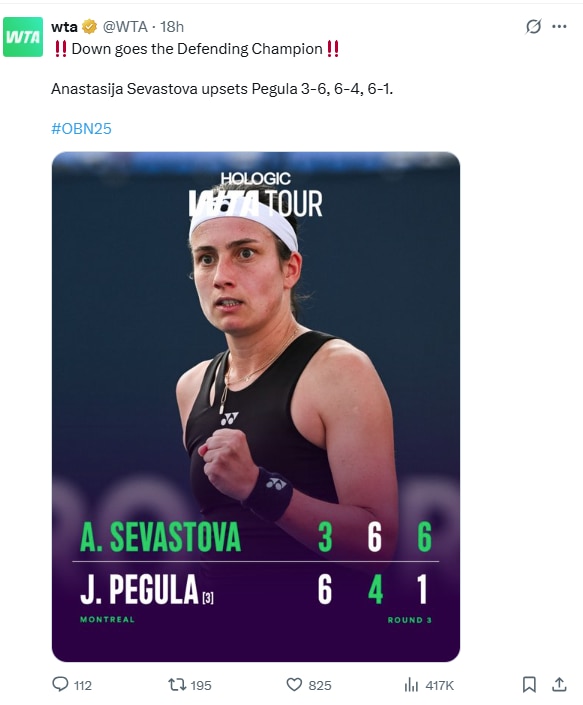Click the reply comment icon
This screenshot has width=583, height=705.
(60, 684)
